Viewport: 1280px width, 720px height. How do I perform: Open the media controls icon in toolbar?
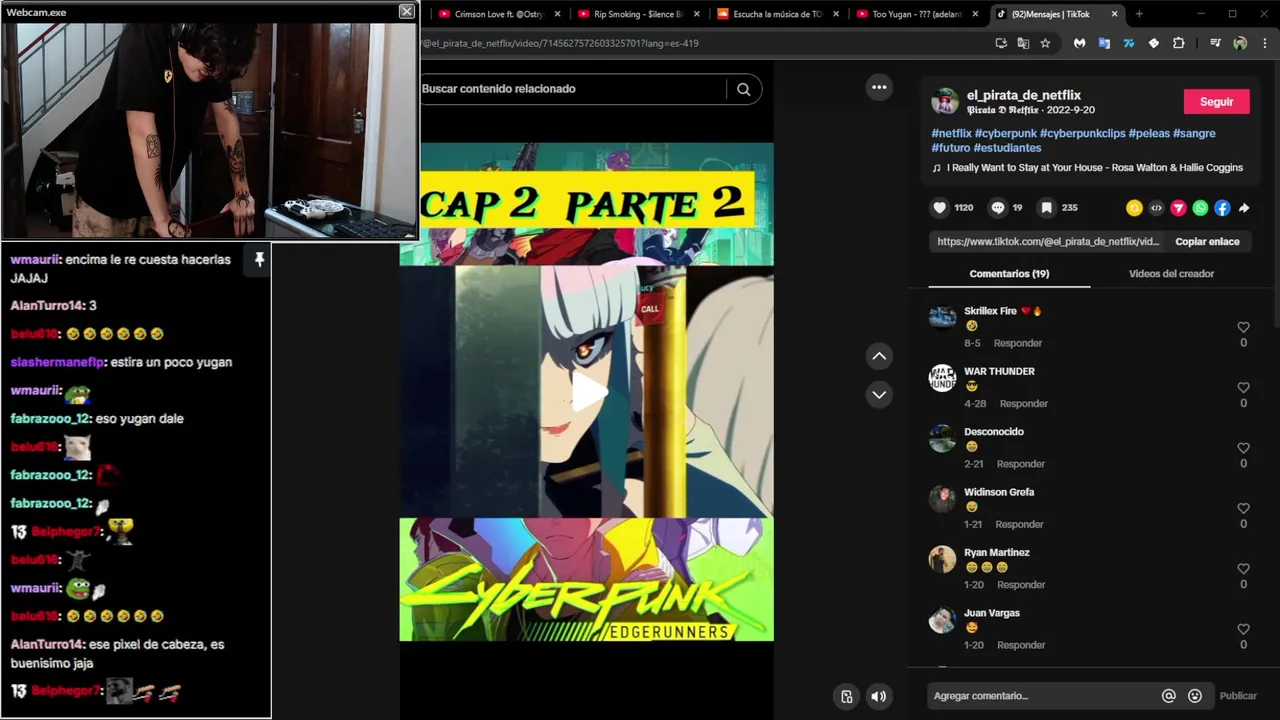1215,43
